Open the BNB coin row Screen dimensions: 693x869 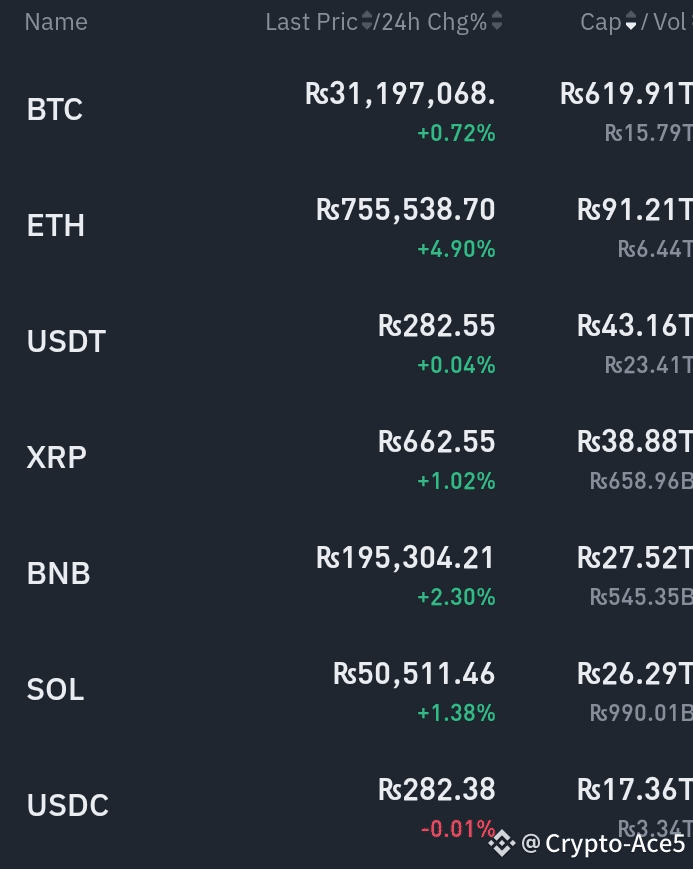[x=346, y=574]
